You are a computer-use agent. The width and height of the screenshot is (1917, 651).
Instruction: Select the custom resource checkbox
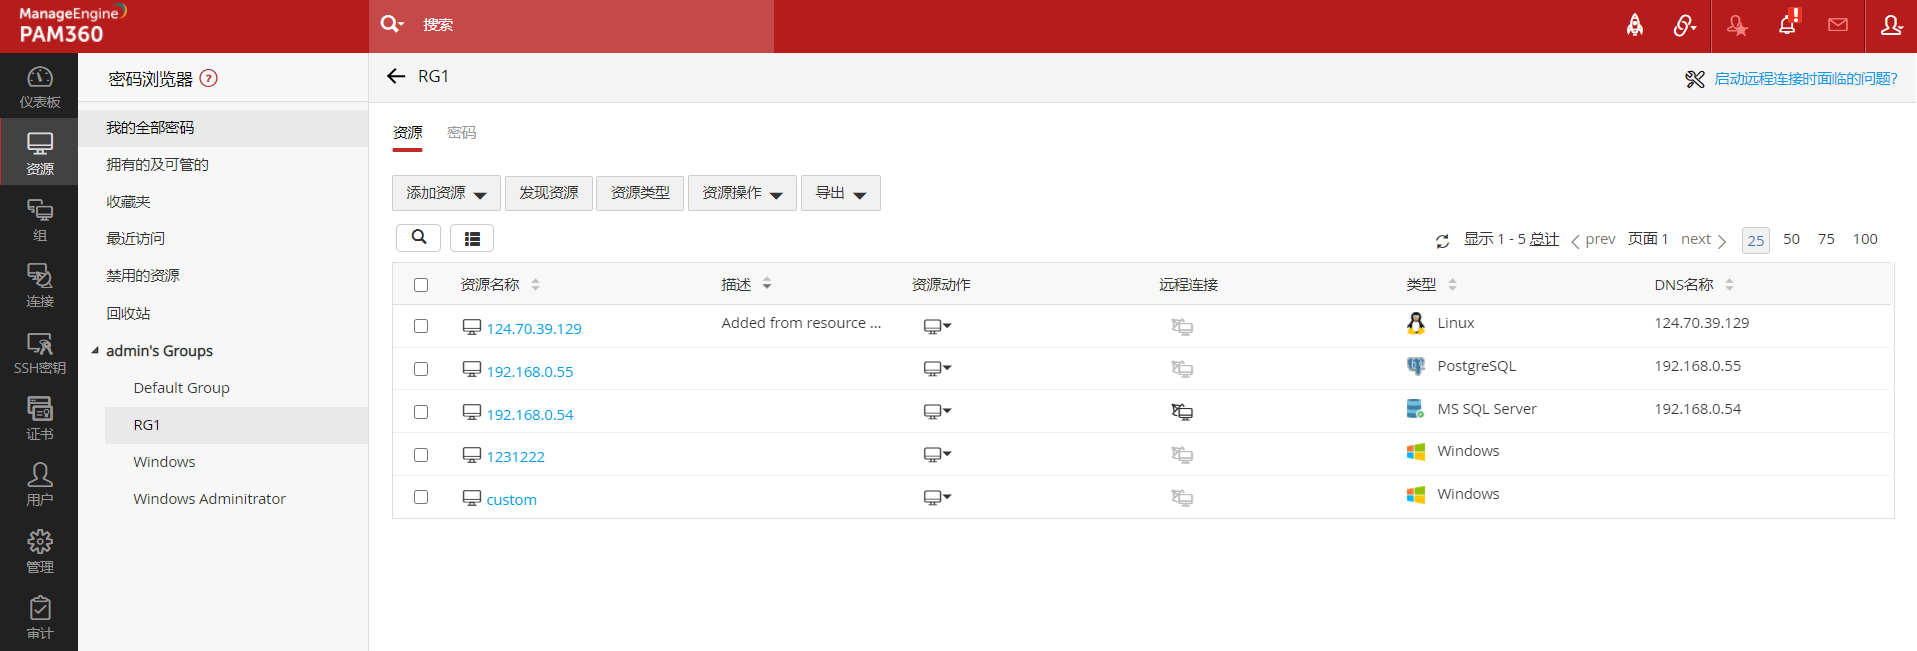421,497
